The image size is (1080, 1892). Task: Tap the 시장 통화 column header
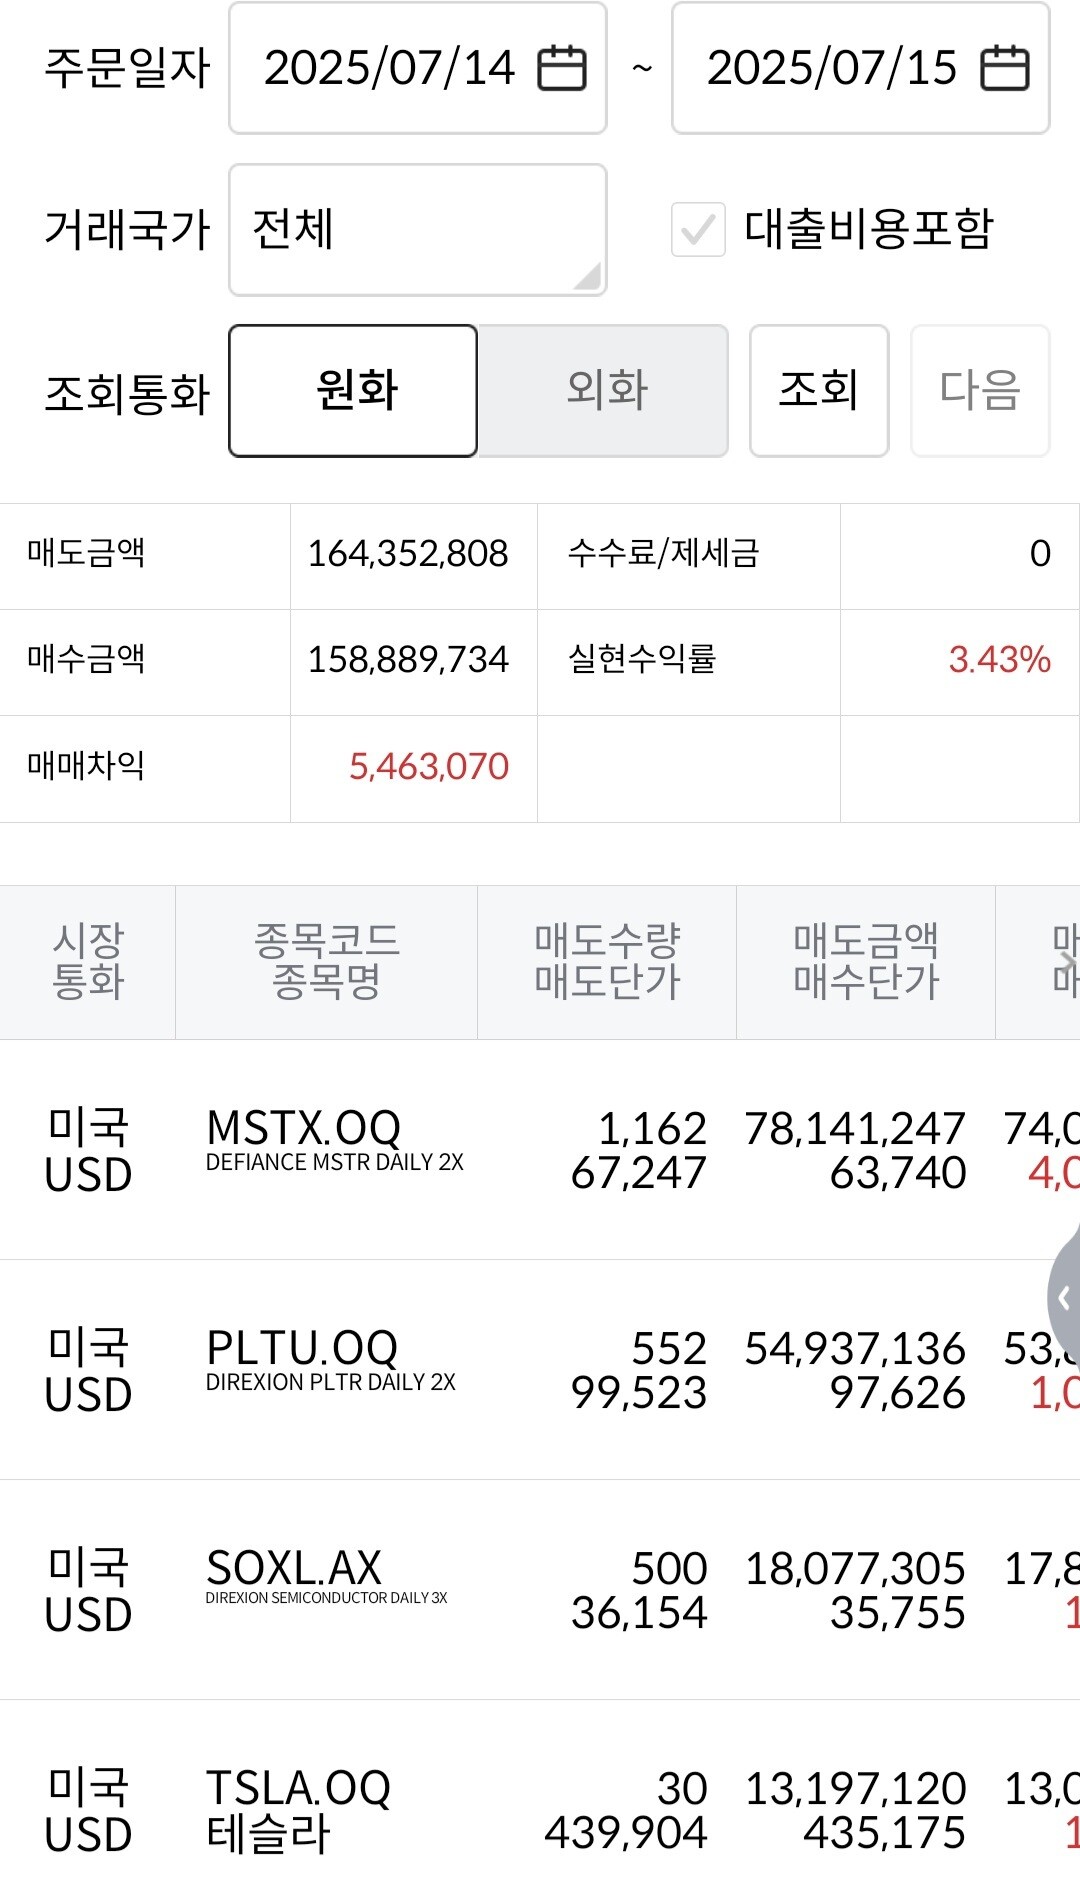(x=88, y=962)
